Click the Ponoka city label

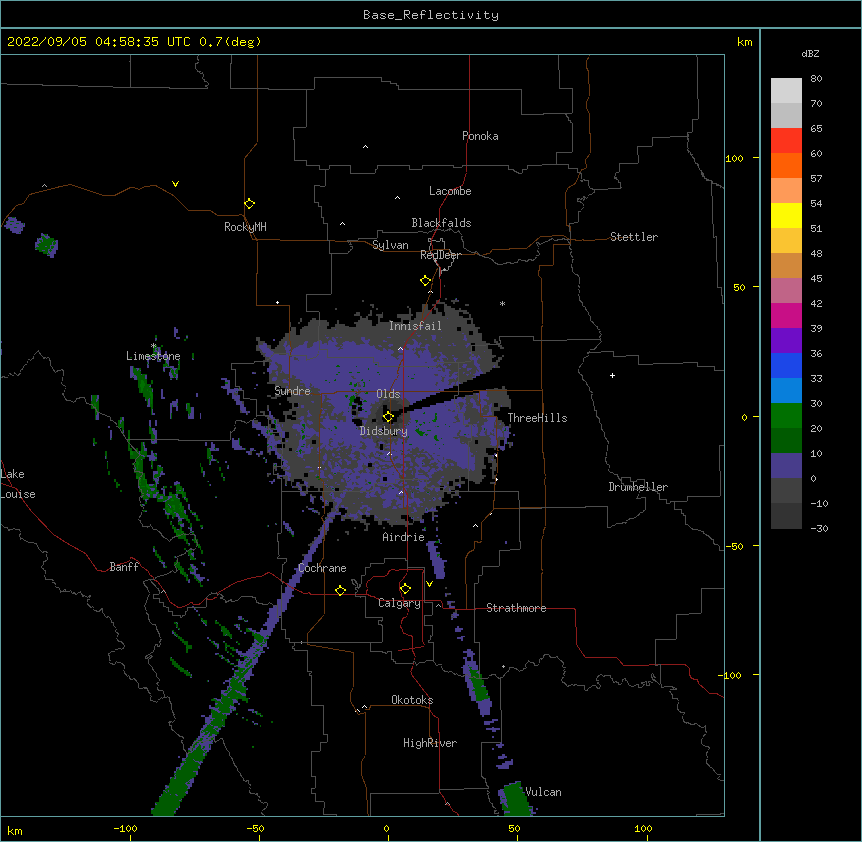pyautogui.click(x=480, y=136)
